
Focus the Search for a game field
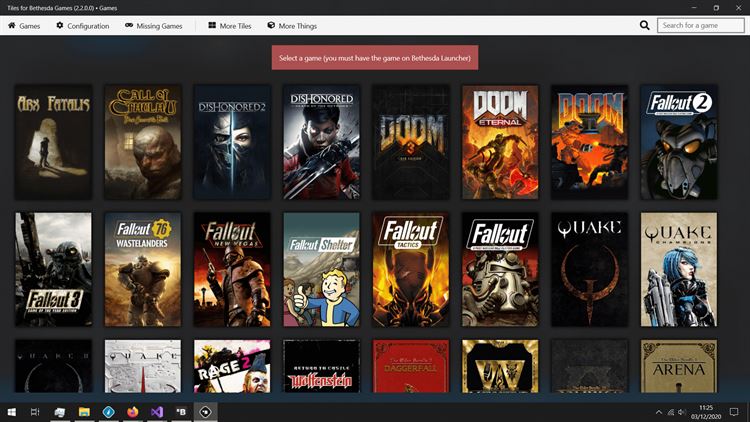tap(700, 25)
